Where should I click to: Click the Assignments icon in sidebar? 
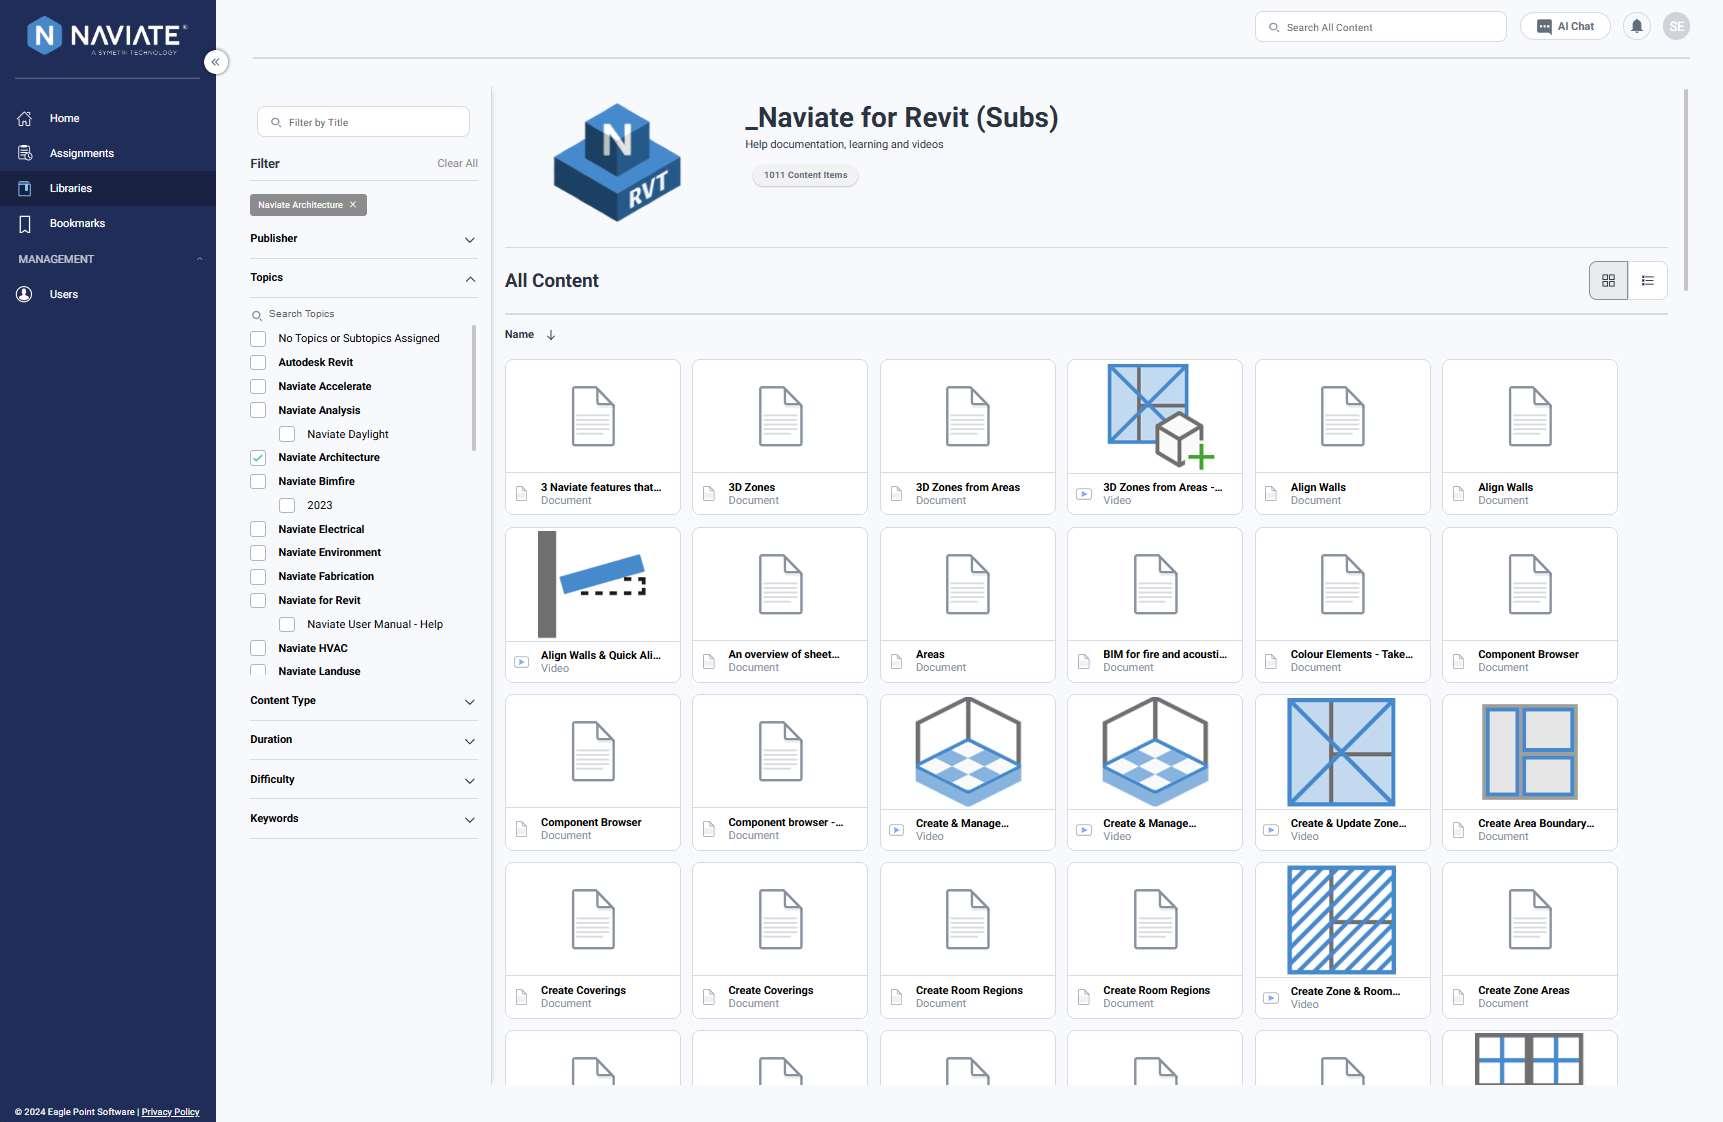[25, 153]
